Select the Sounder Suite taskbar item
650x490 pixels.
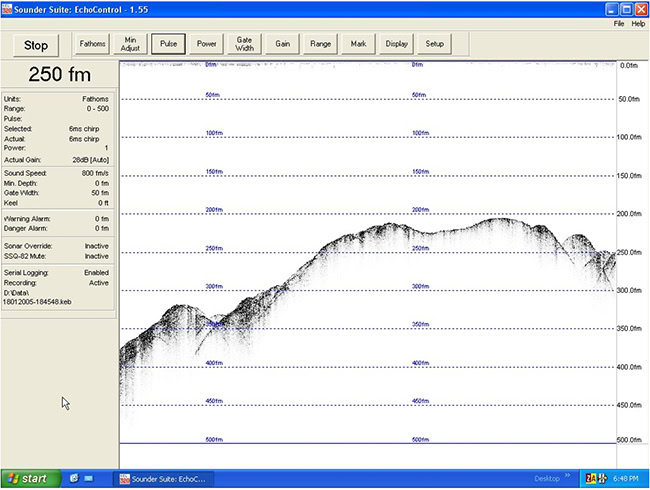[163, 479]
